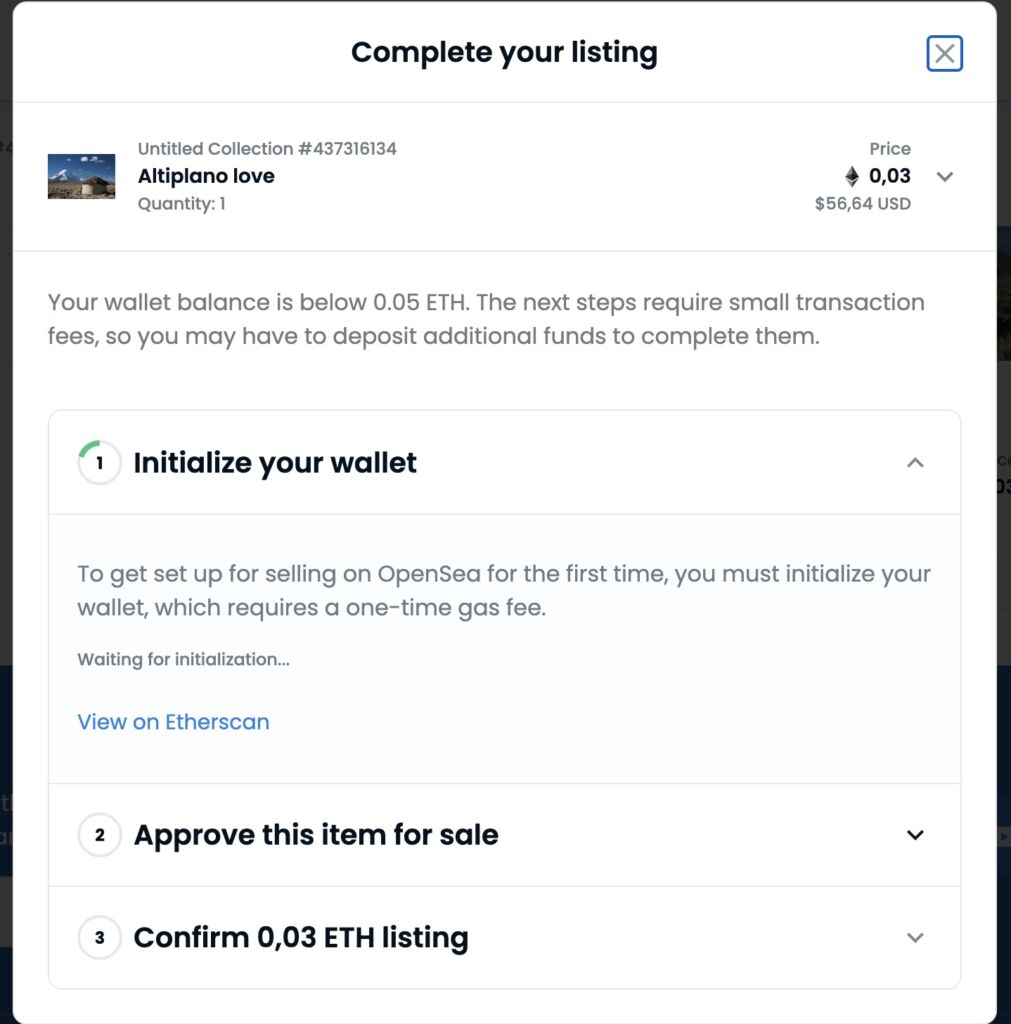Click the Ethereum diamond price icon
Screen dimensions: 1011x1024
tap(852, 177)
